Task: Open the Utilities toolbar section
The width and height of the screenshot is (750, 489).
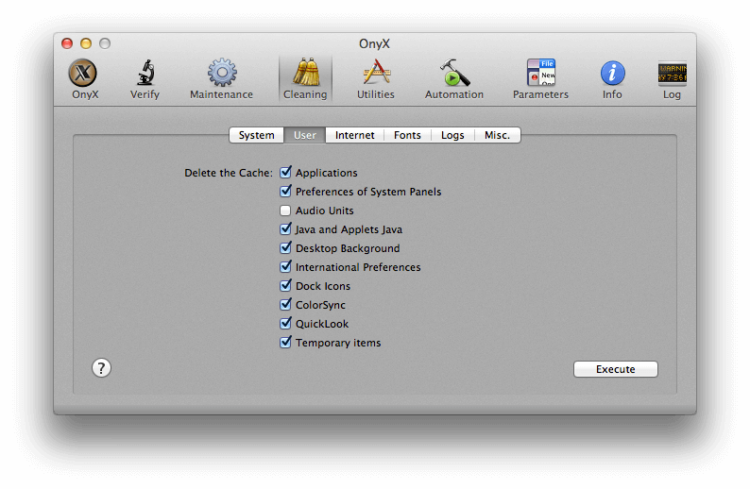Action: (x=375, y=78)
